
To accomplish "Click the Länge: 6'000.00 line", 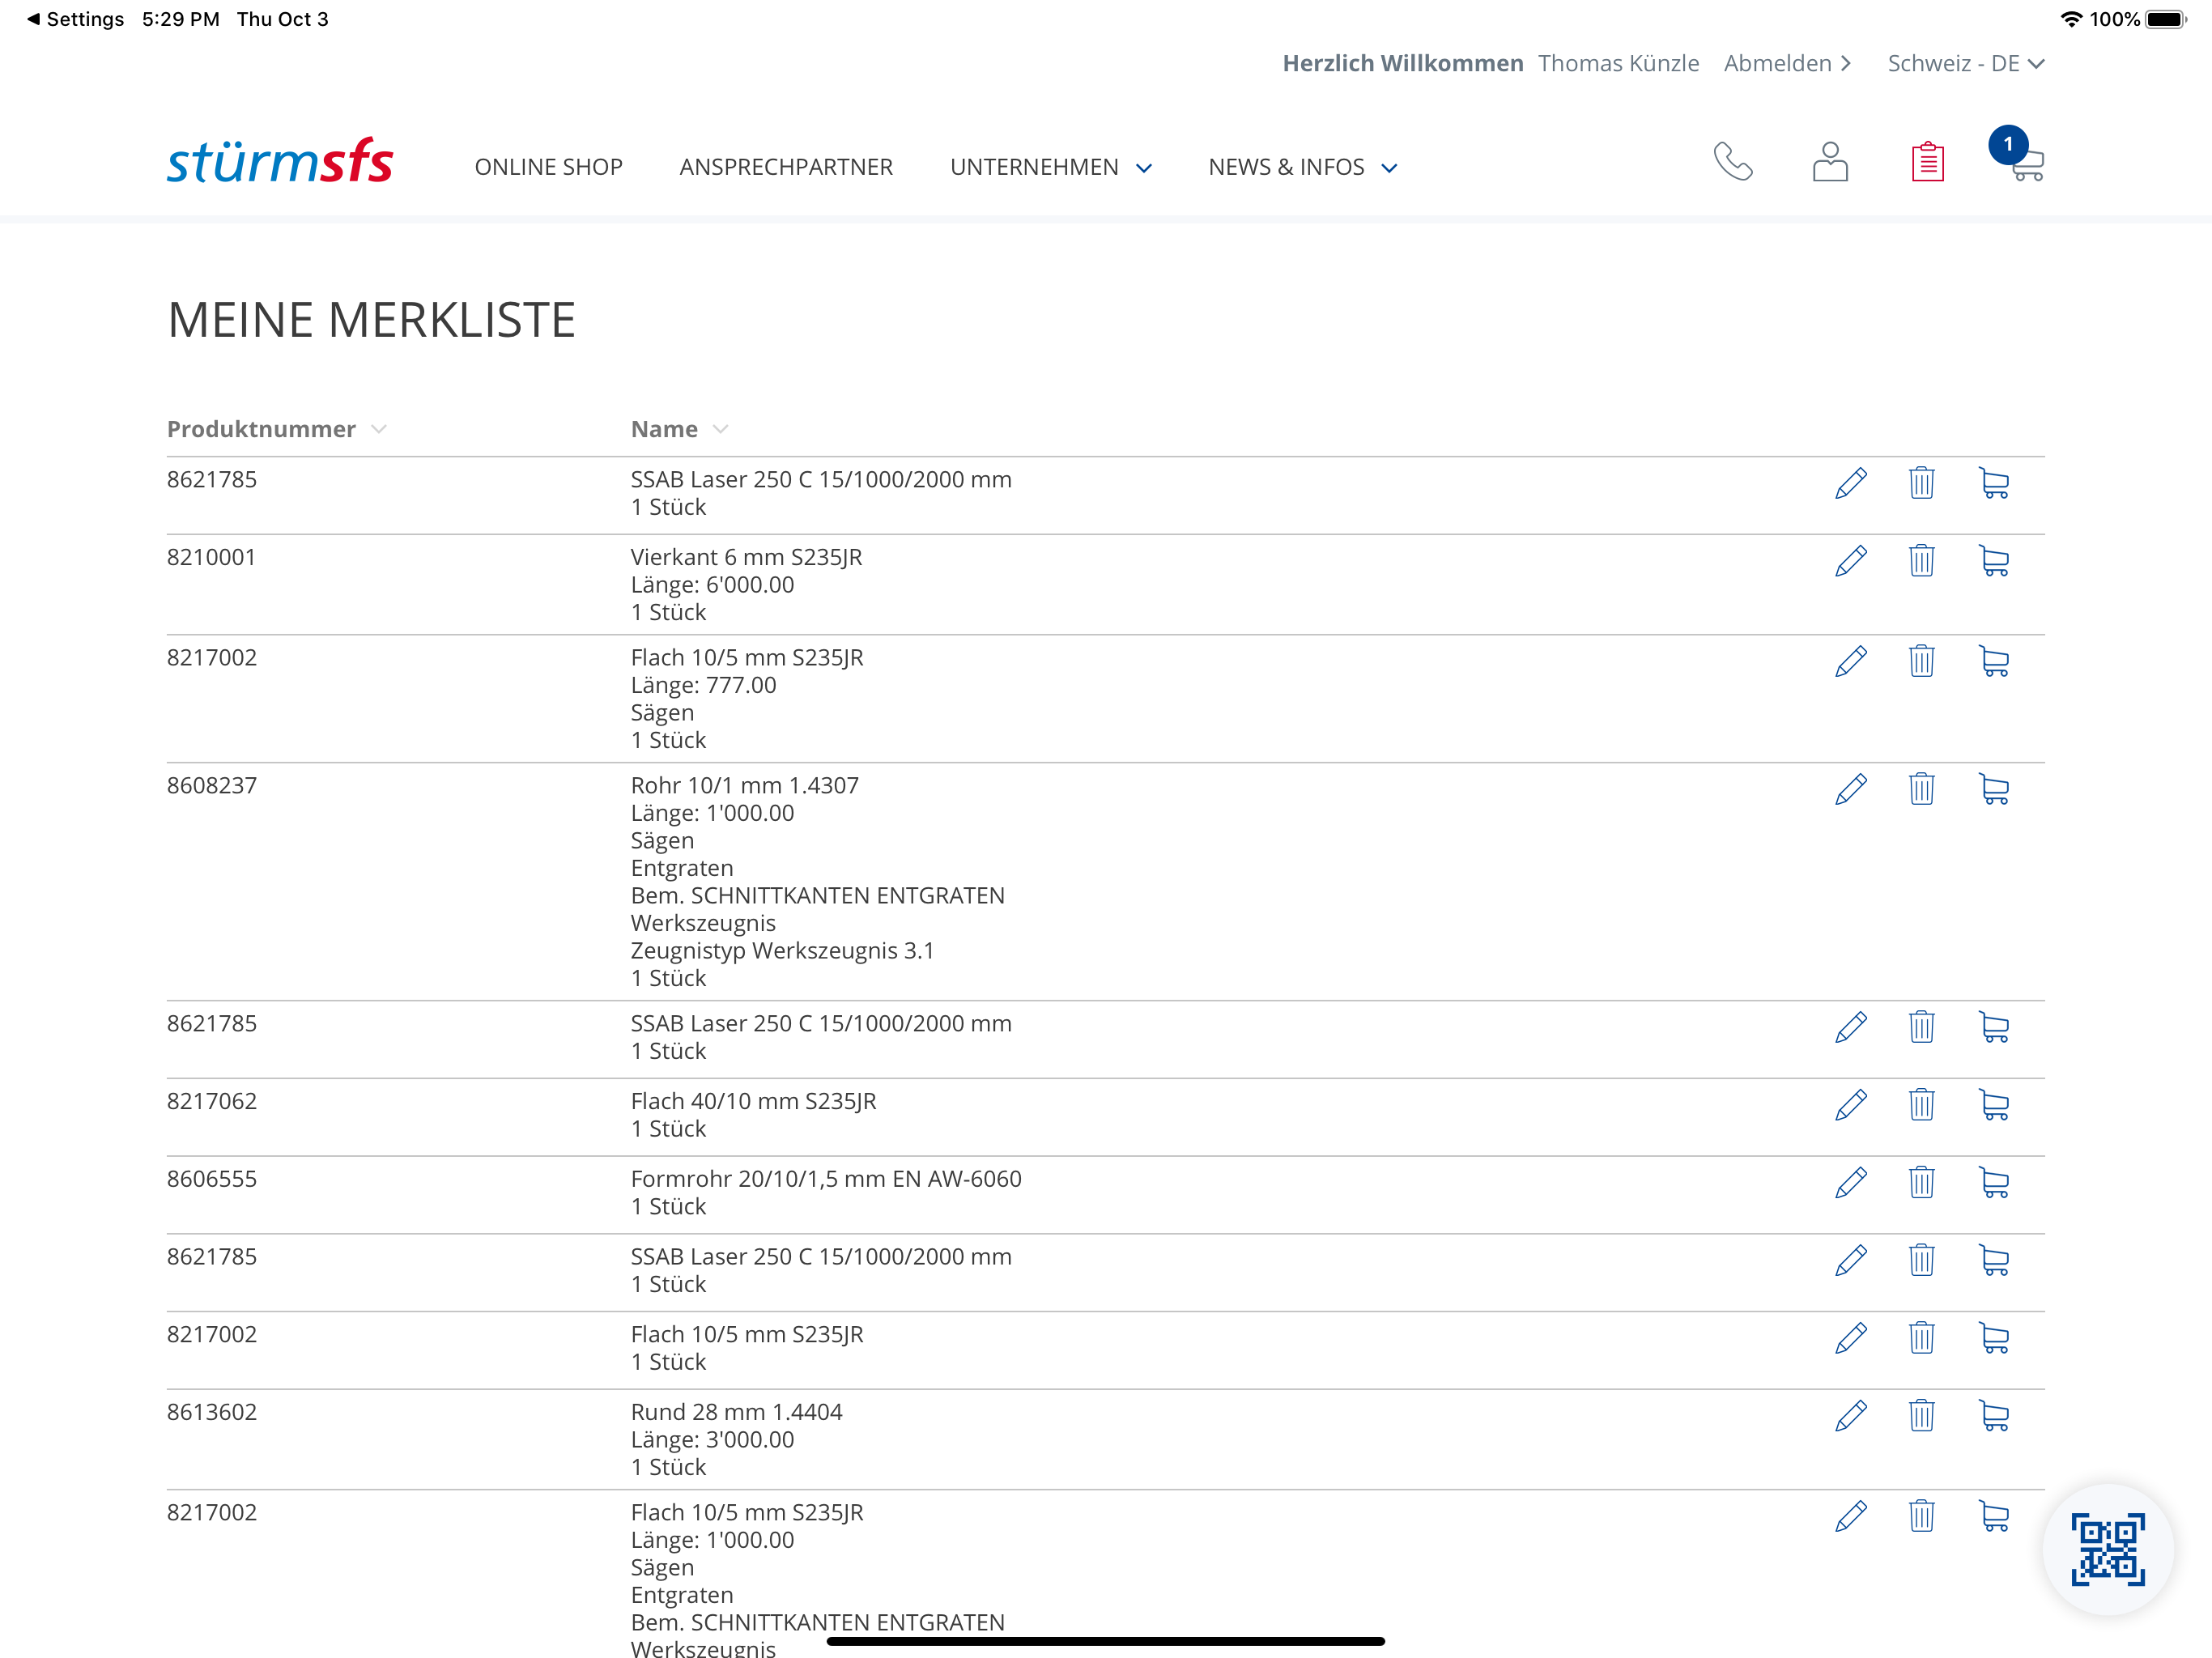I will click(x=712, y=585).
